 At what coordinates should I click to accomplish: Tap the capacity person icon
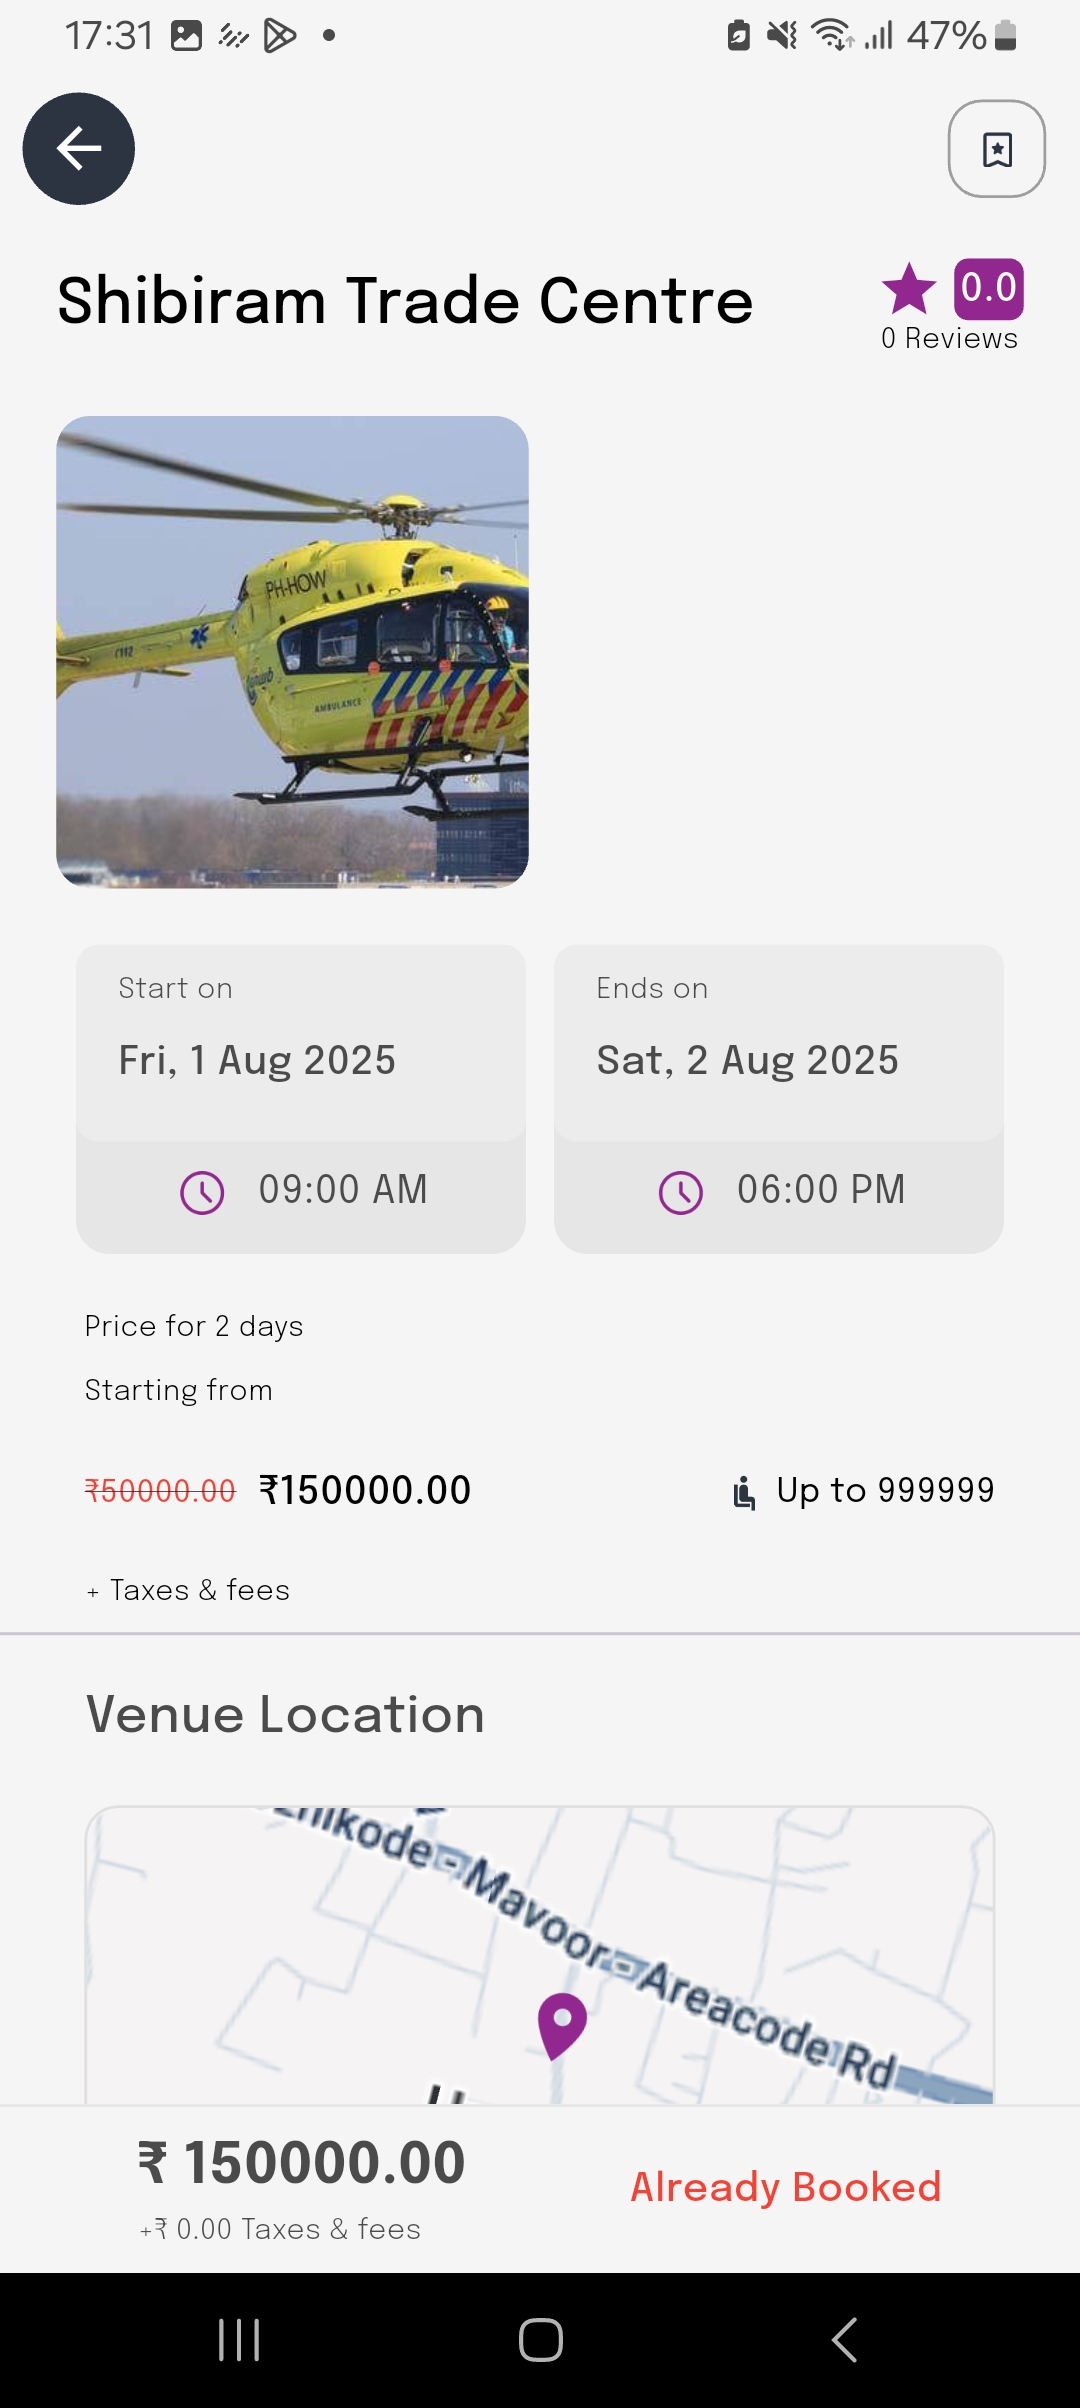tap(744, 1492)
